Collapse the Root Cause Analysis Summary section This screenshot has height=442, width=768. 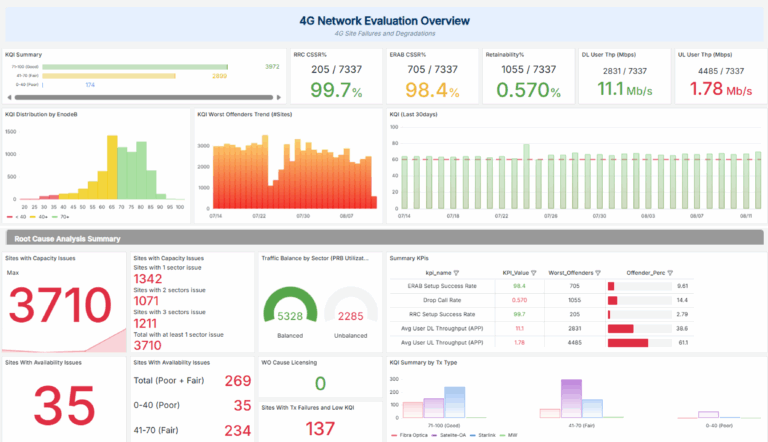[x=65, y=238]
